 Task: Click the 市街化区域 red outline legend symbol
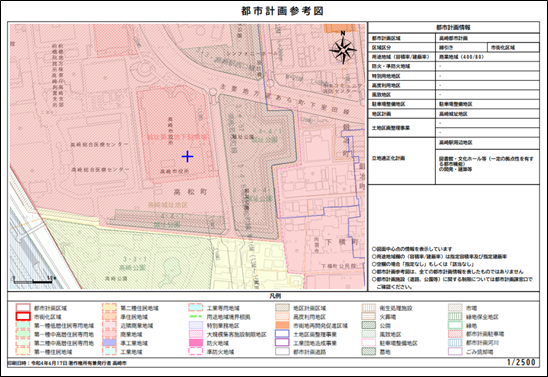[x=23, y=317]
